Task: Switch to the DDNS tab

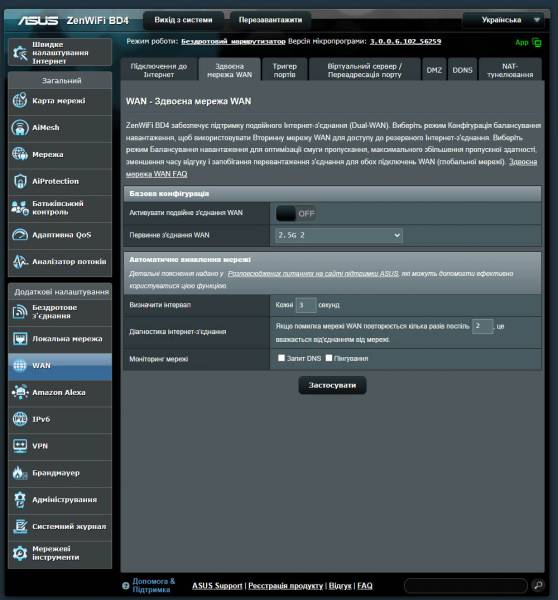Action: click(x=462, y=70)
